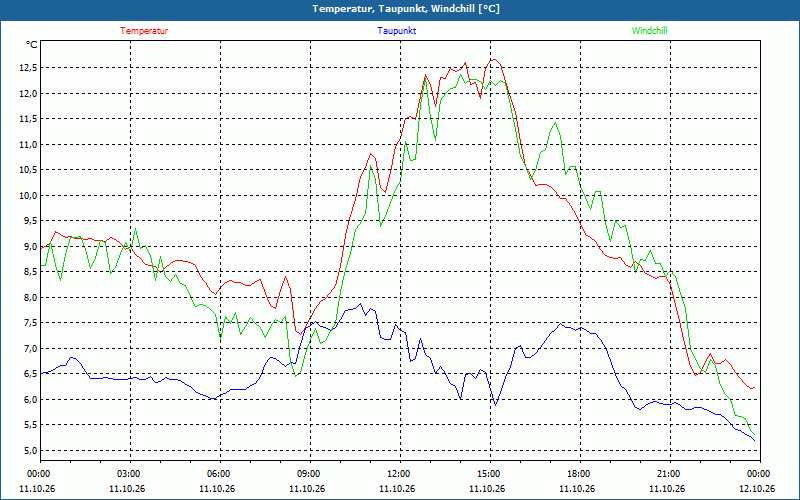This screenshot has width=800, height=500.
Task: Click the '11.10.26' date under 12:00
Action: point(397,488)
